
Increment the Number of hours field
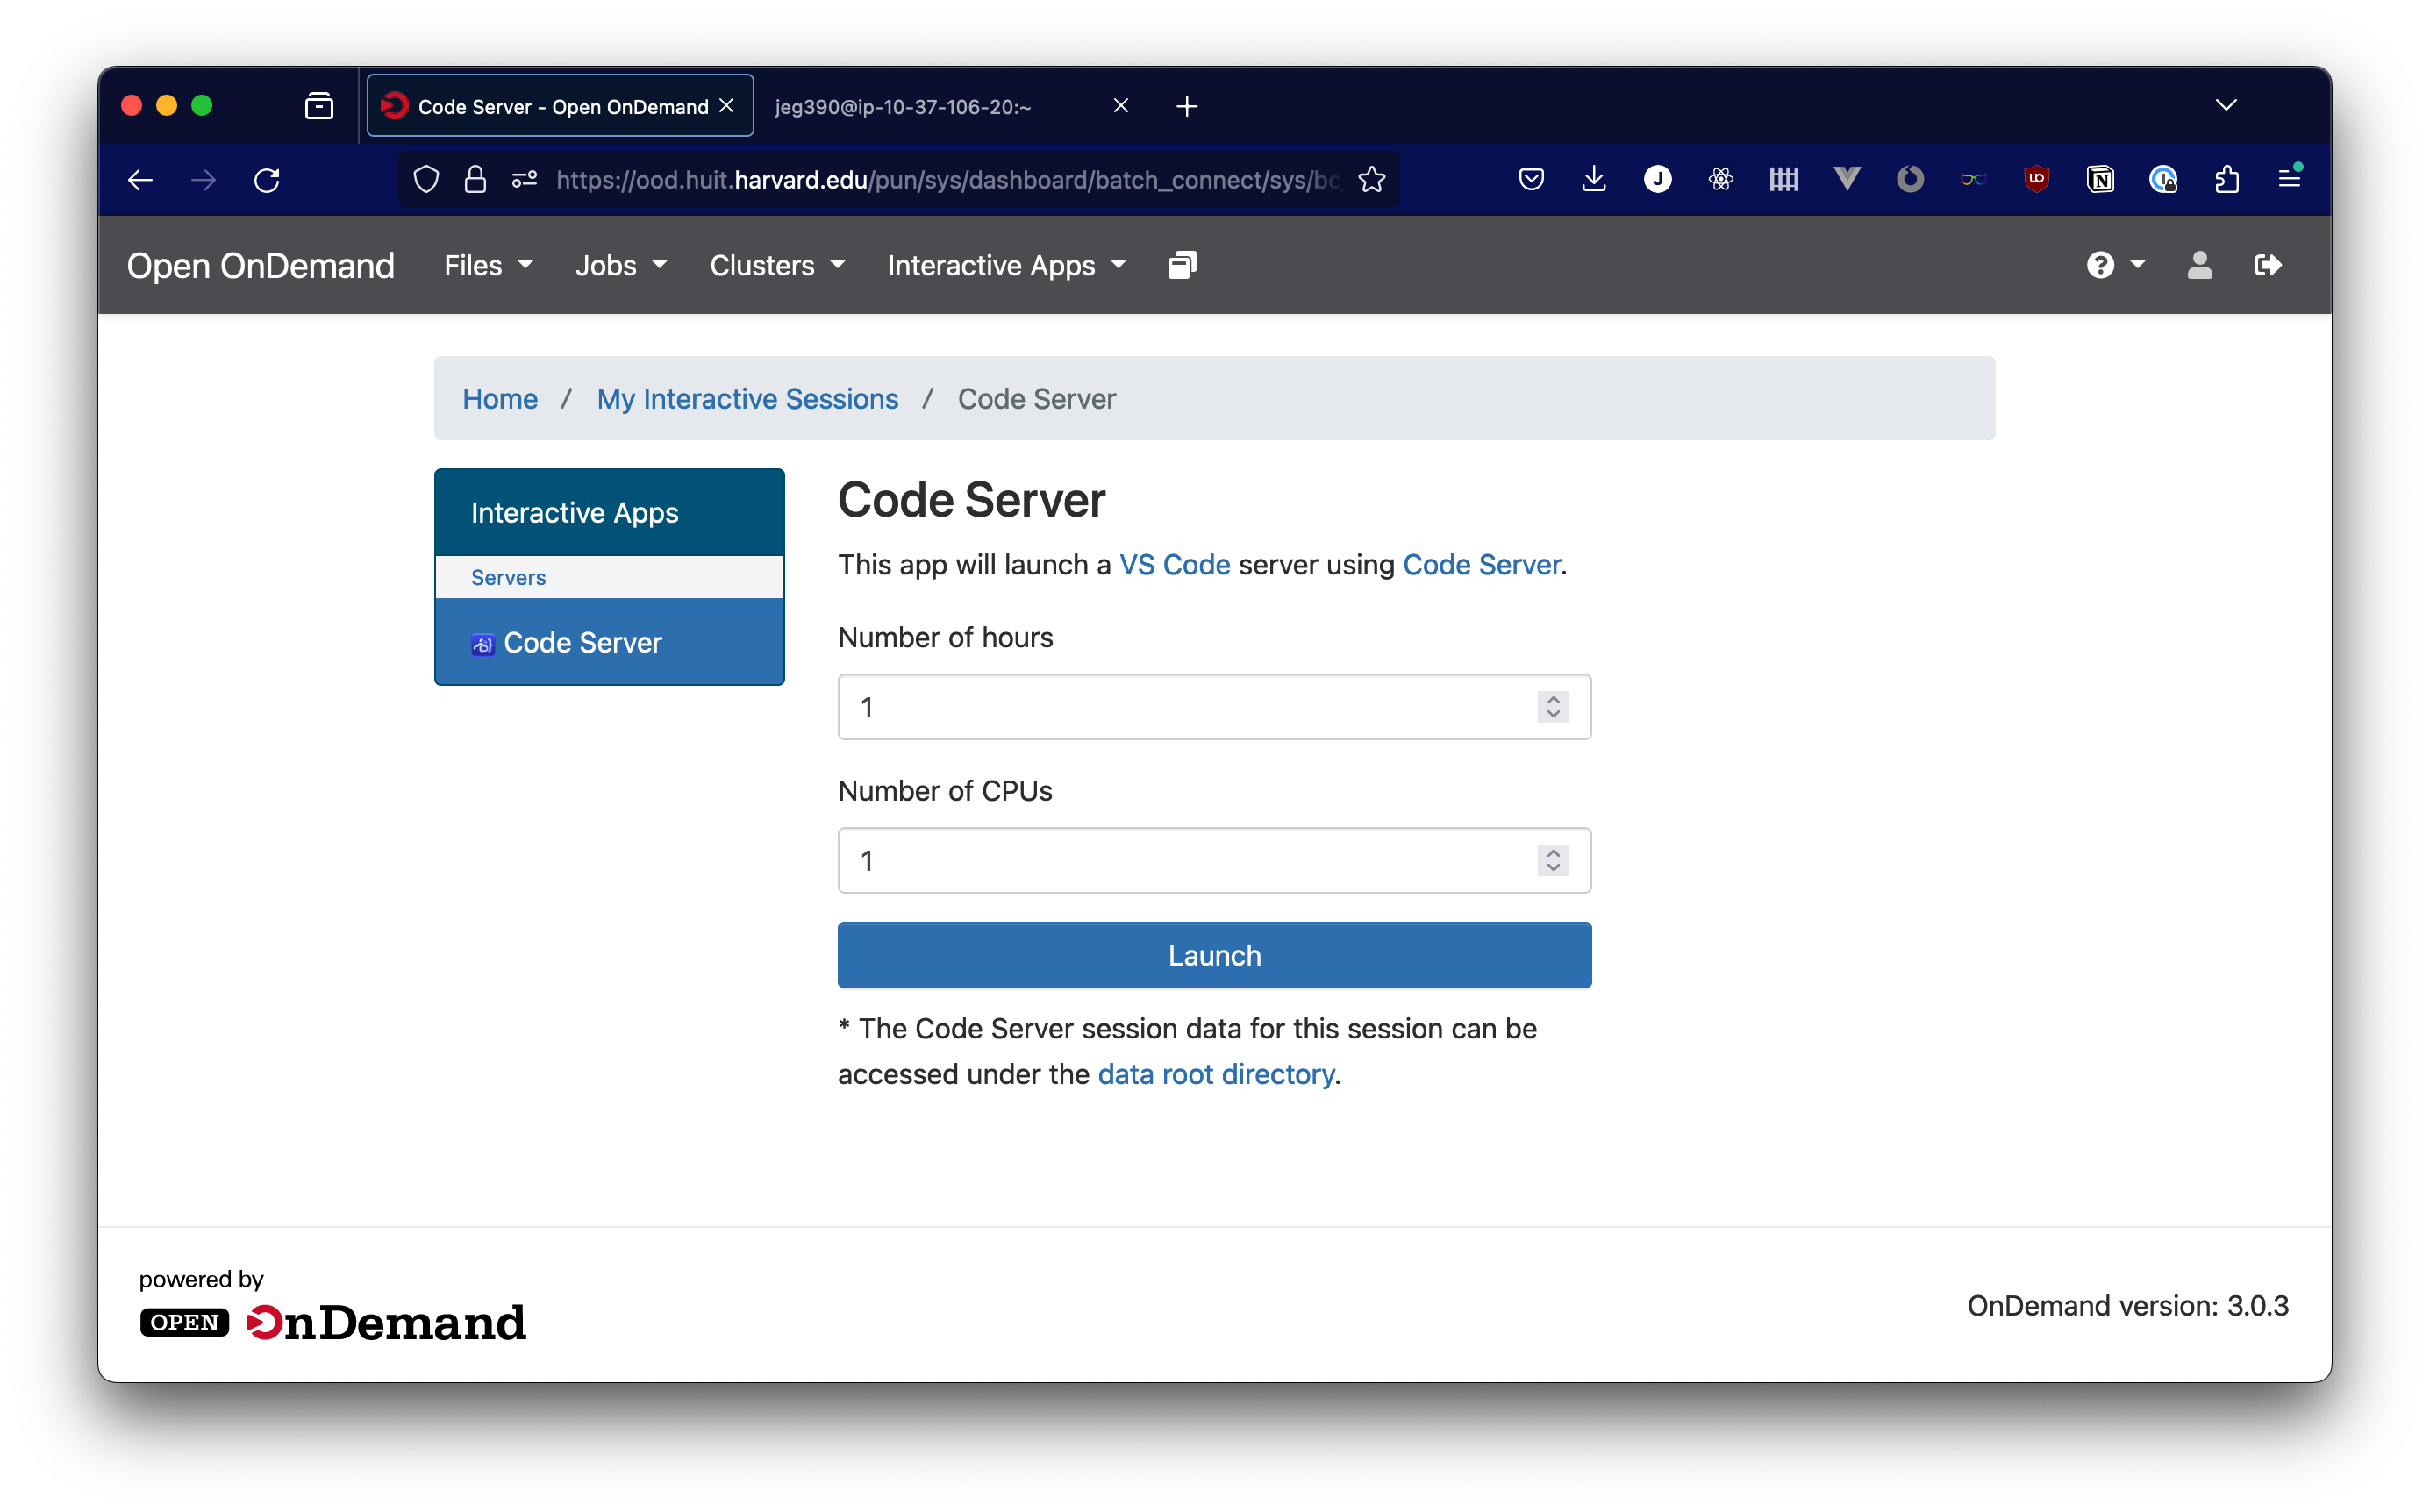(1554, 698)
